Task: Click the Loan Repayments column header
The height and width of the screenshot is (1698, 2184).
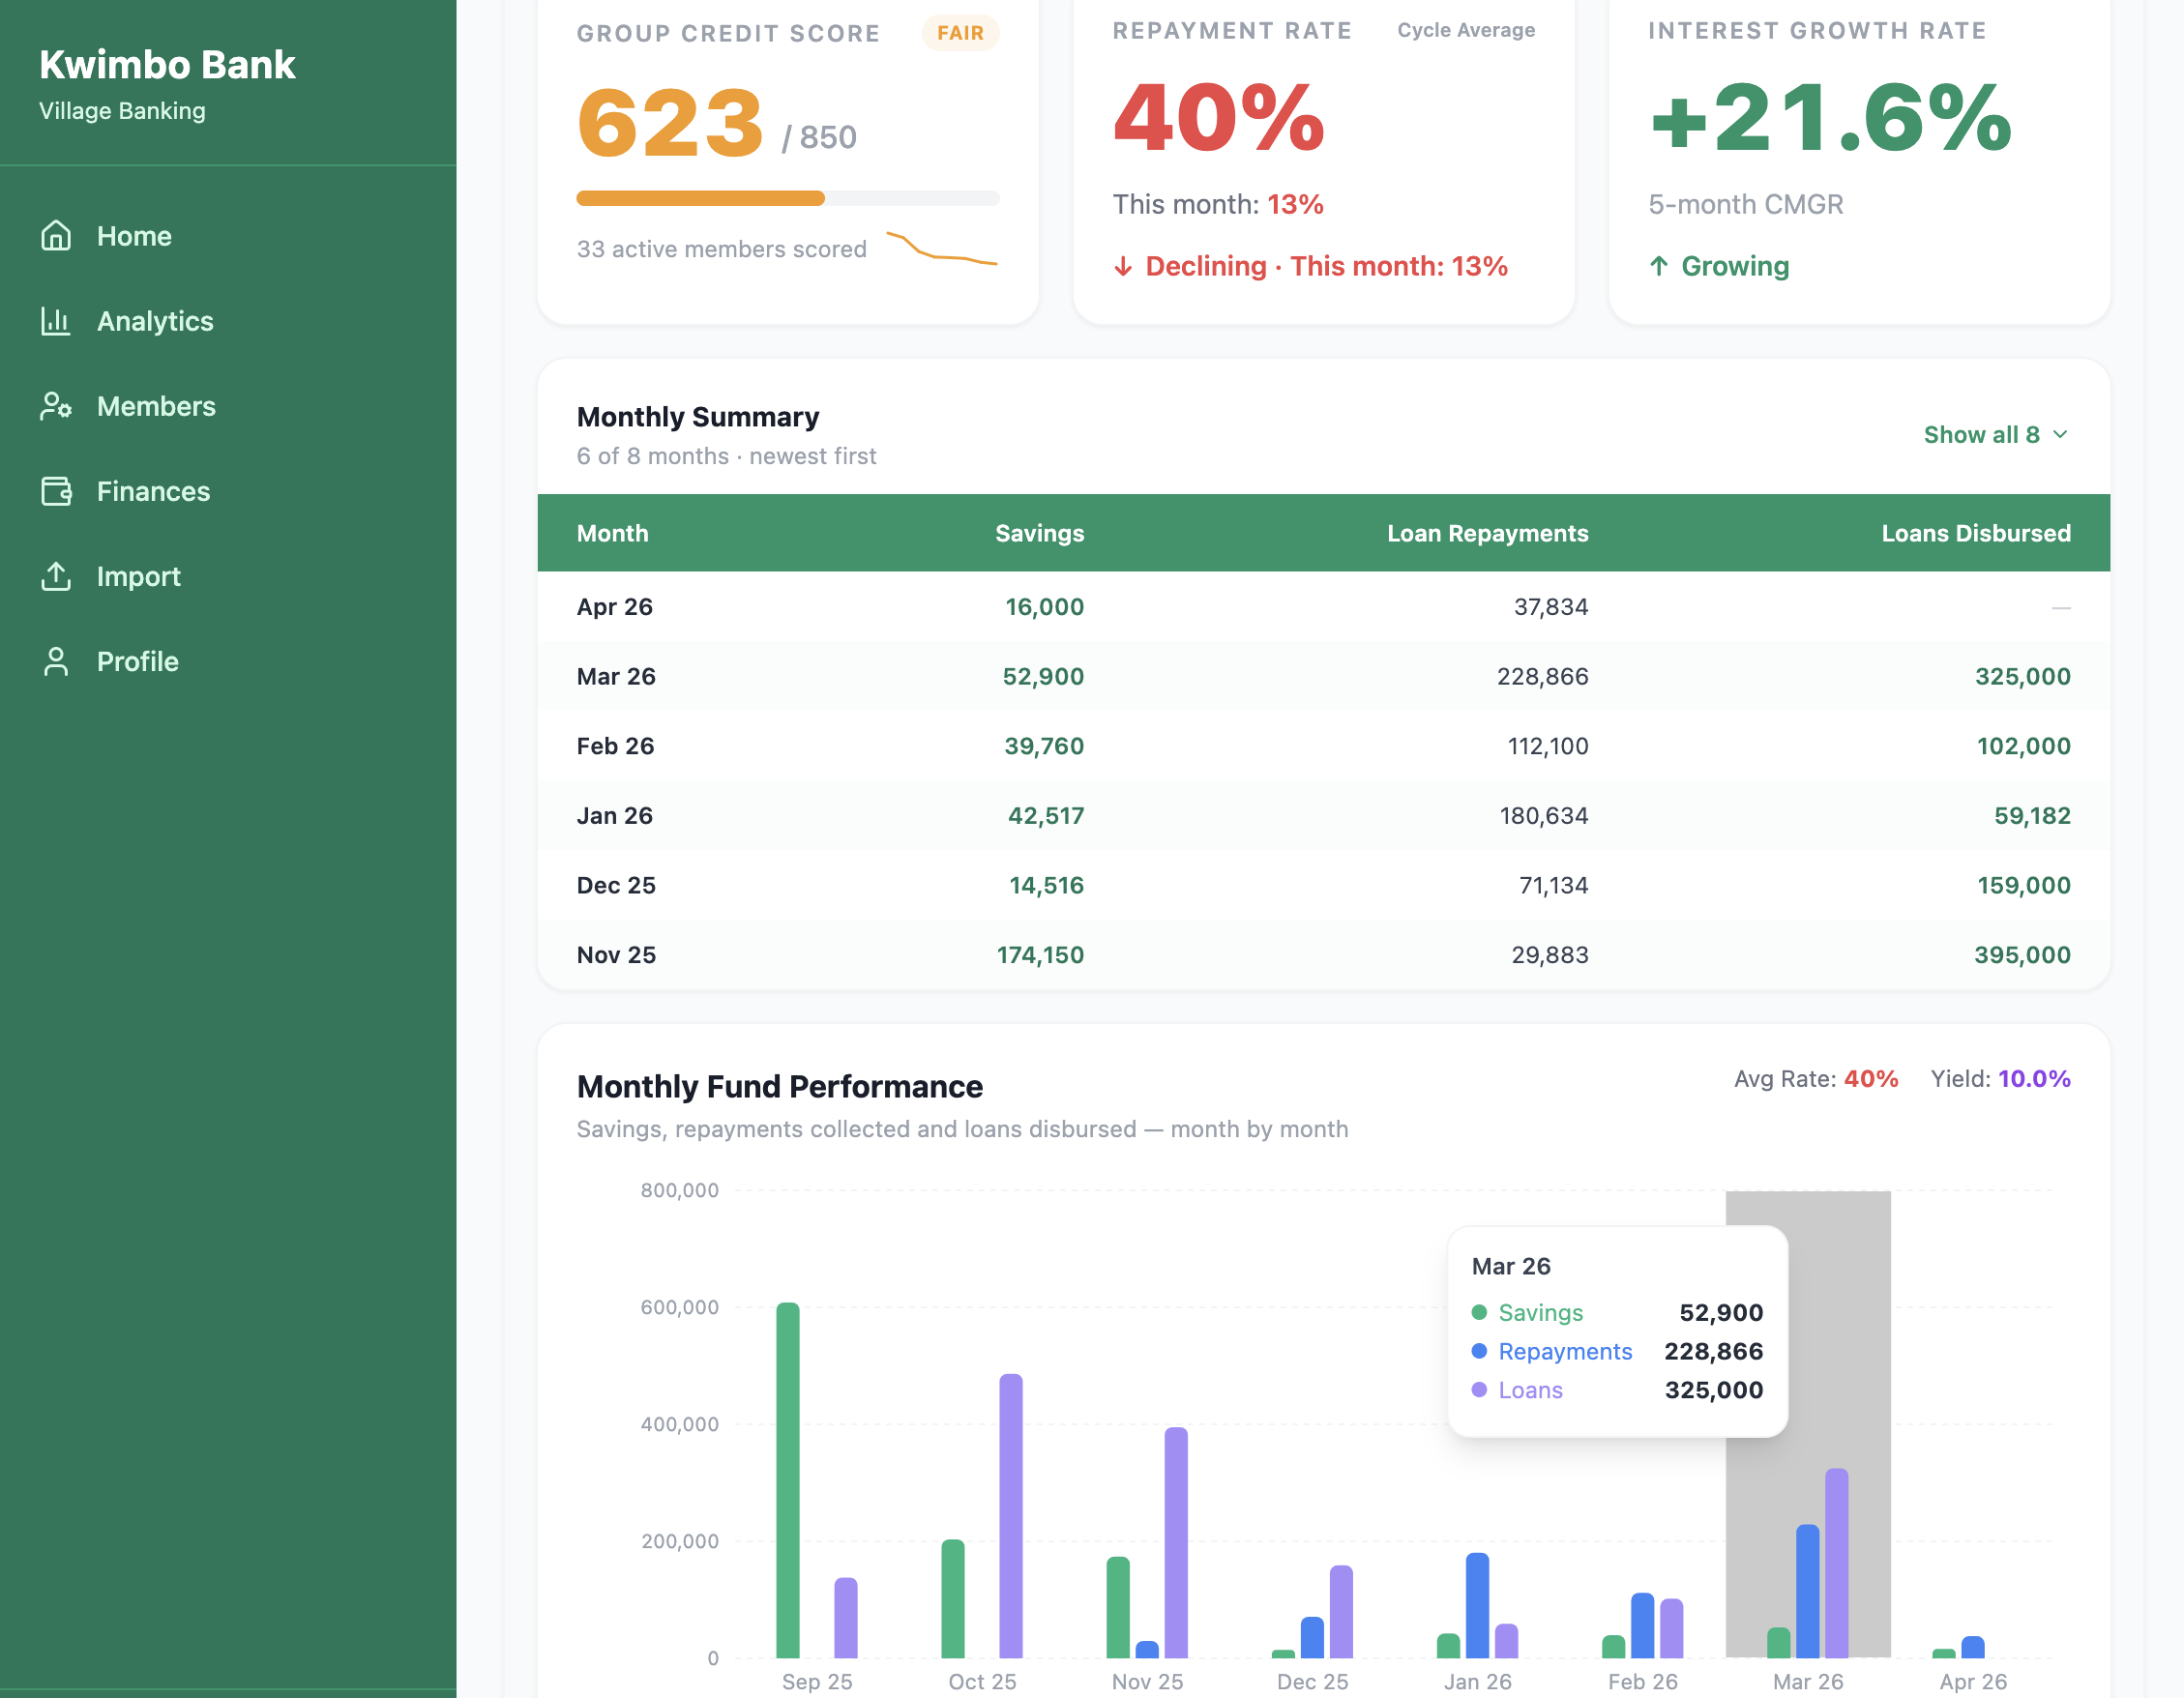Action: click(x=1487, y=533)
